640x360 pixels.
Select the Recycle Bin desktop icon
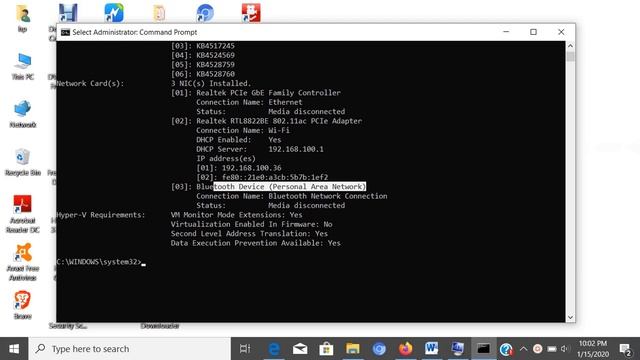[23, 162]
